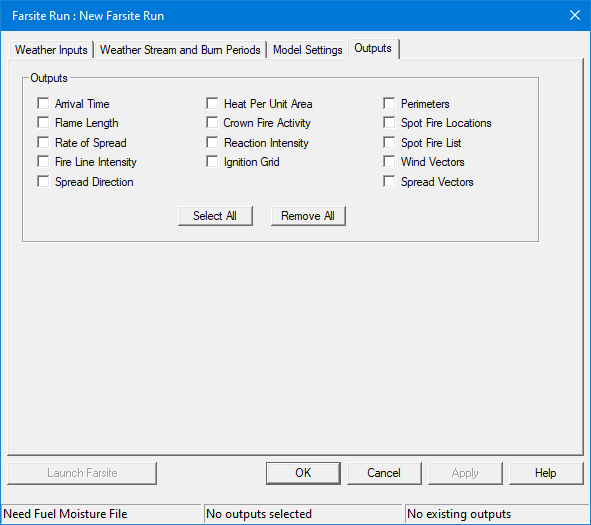
Task: Click 'No outputs selected' status text
Action: pyautogui.click(x=259, y=514)
